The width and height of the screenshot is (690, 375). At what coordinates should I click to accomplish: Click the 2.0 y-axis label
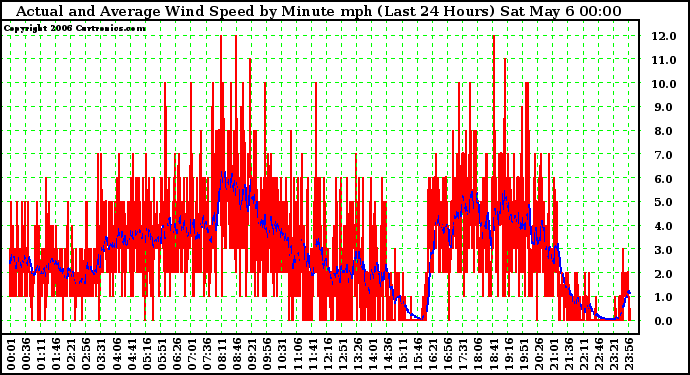(x=664, y=274)
